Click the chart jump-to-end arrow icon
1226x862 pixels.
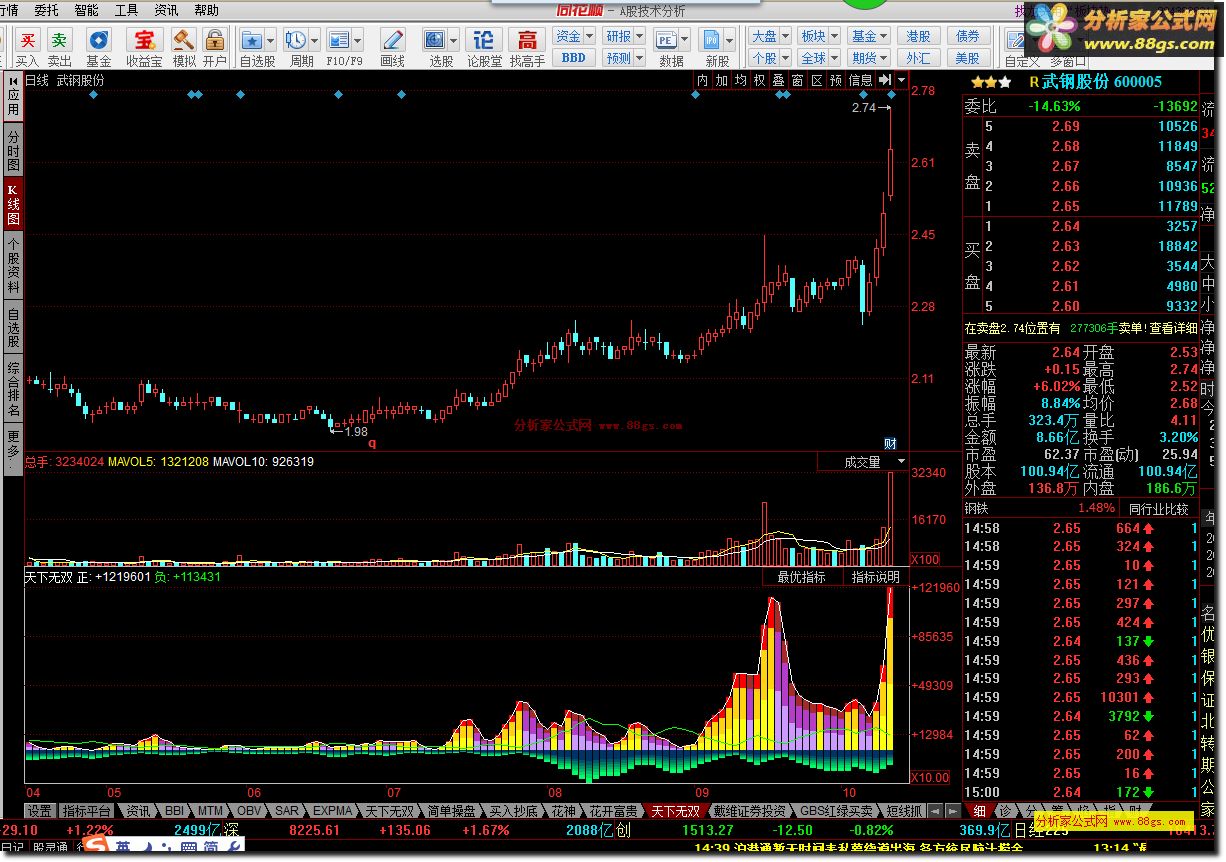(884, 80)
